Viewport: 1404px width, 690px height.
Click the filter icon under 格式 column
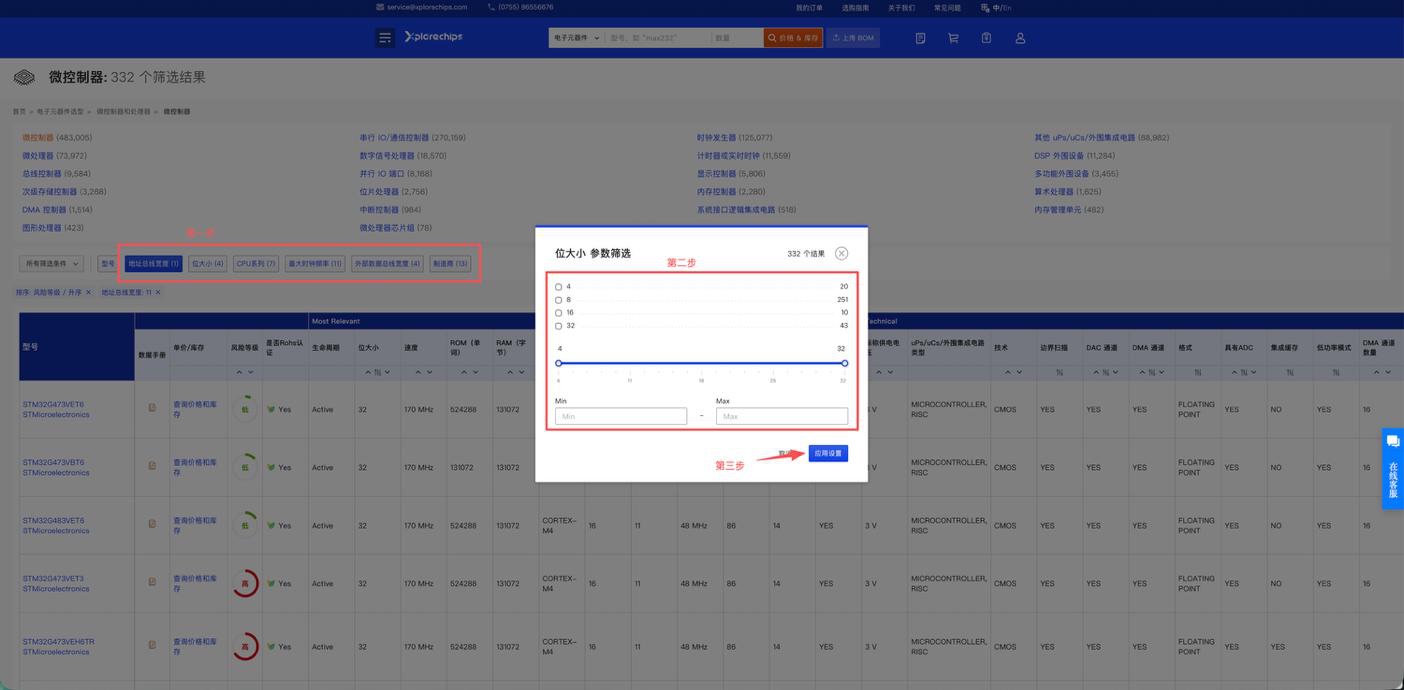click(1197, 372)
